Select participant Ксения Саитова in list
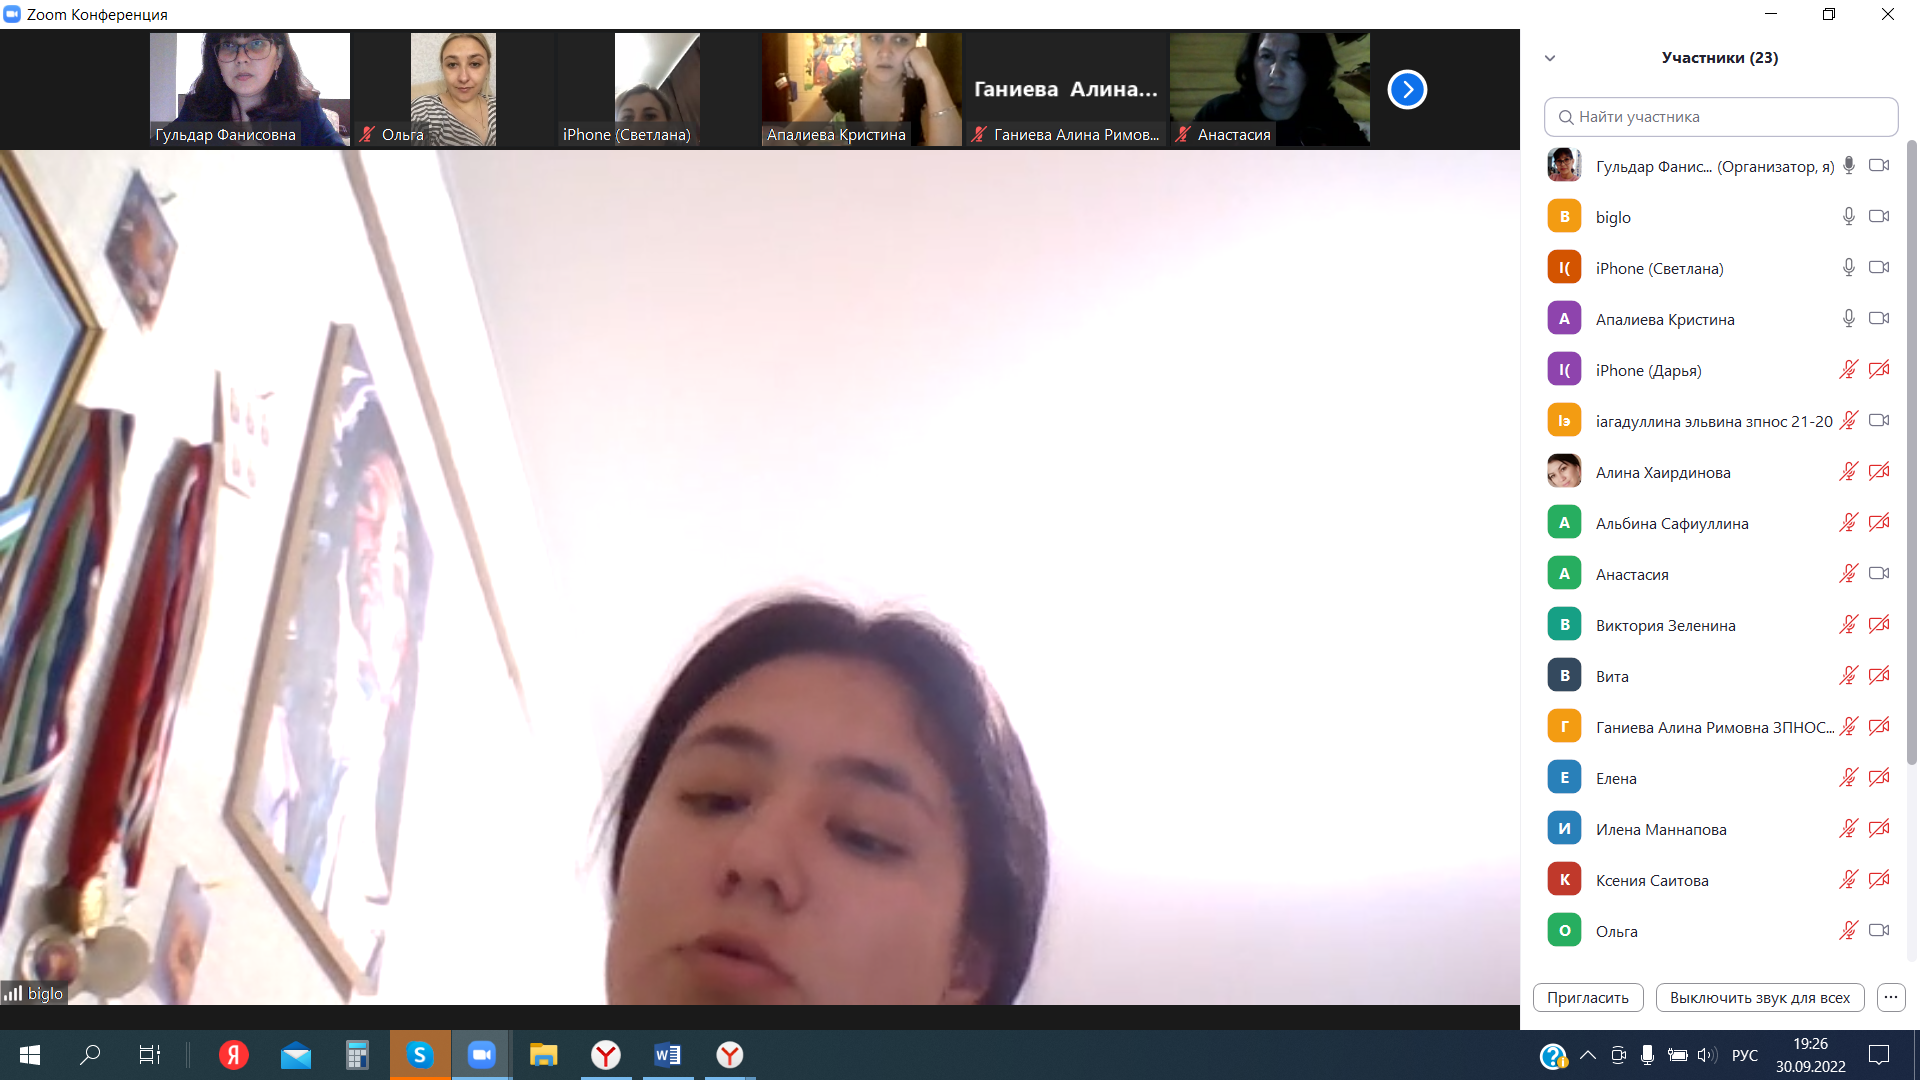Screen dimensions: 1920x1080 click(1652, 880)
